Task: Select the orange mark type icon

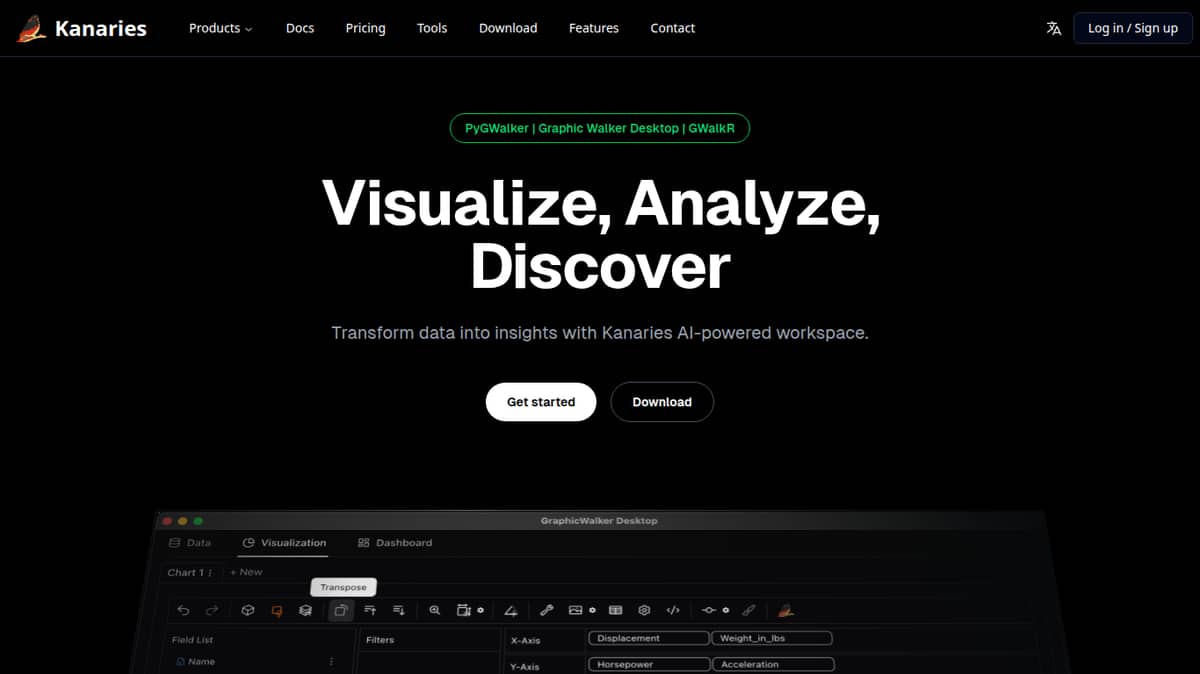Action: [277, 610]
